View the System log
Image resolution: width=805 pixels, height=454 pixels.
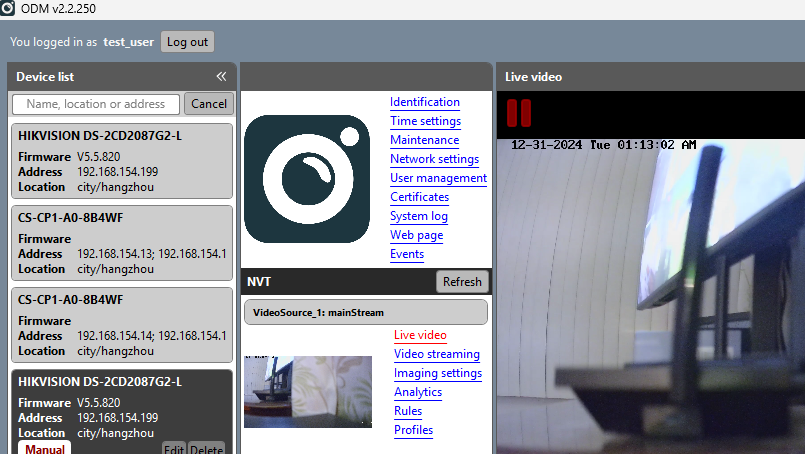tap(419, 216)
